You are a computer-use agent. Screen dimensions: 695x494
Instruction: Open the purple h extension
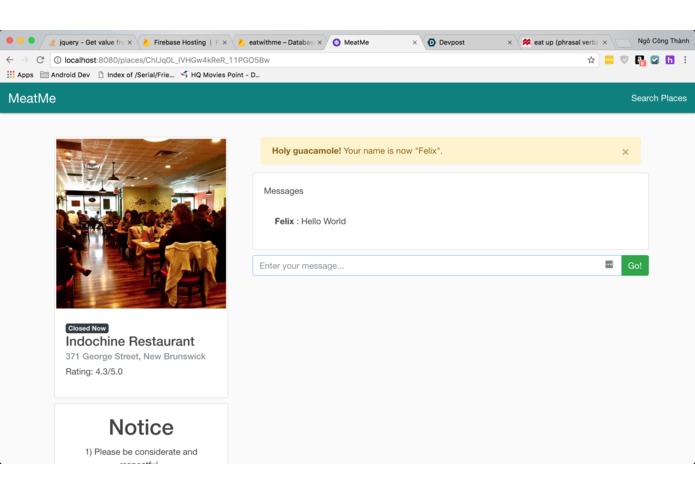coord(670,60)
